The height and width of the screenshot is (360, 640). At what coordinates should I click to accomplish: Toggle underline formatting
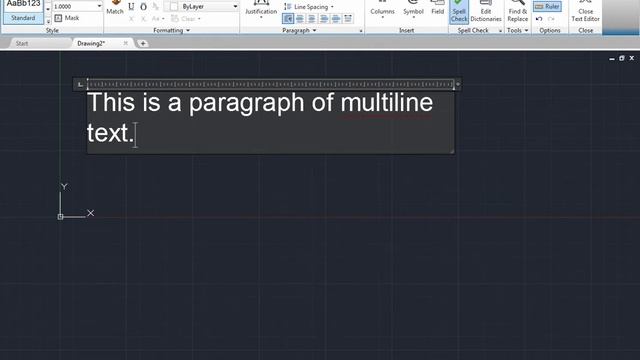pos(131,7)
